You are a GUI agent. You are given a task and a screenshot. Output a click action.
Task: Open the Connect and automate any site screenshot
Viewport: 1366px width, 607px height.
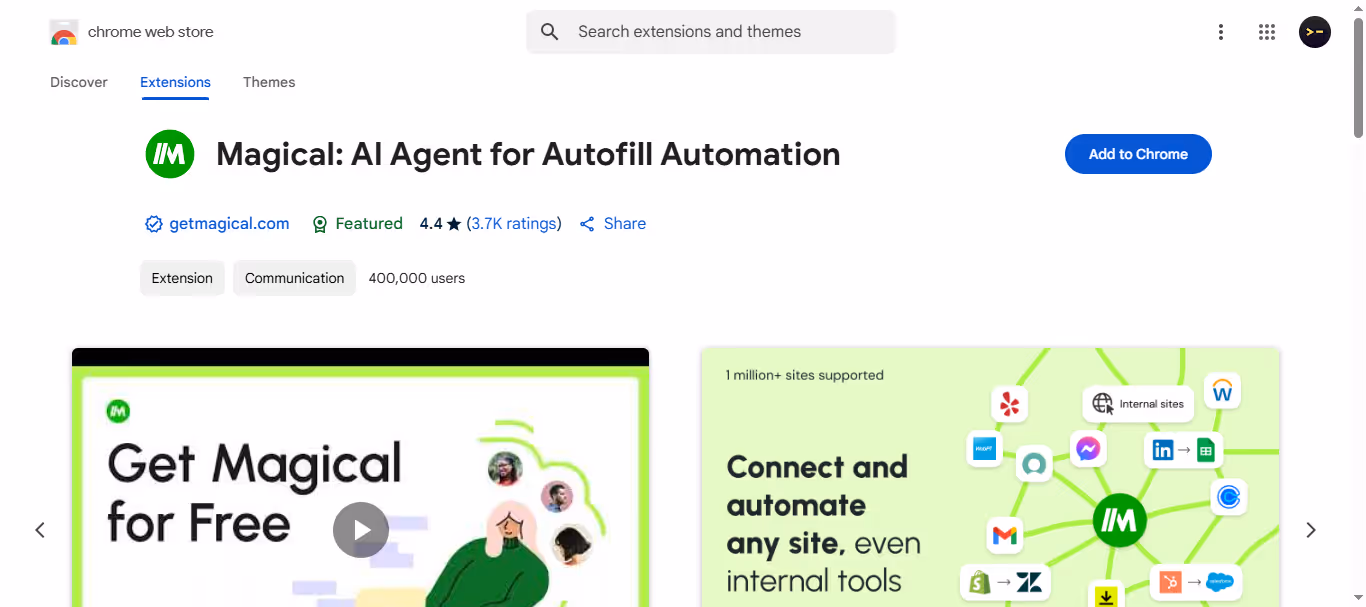990,477
